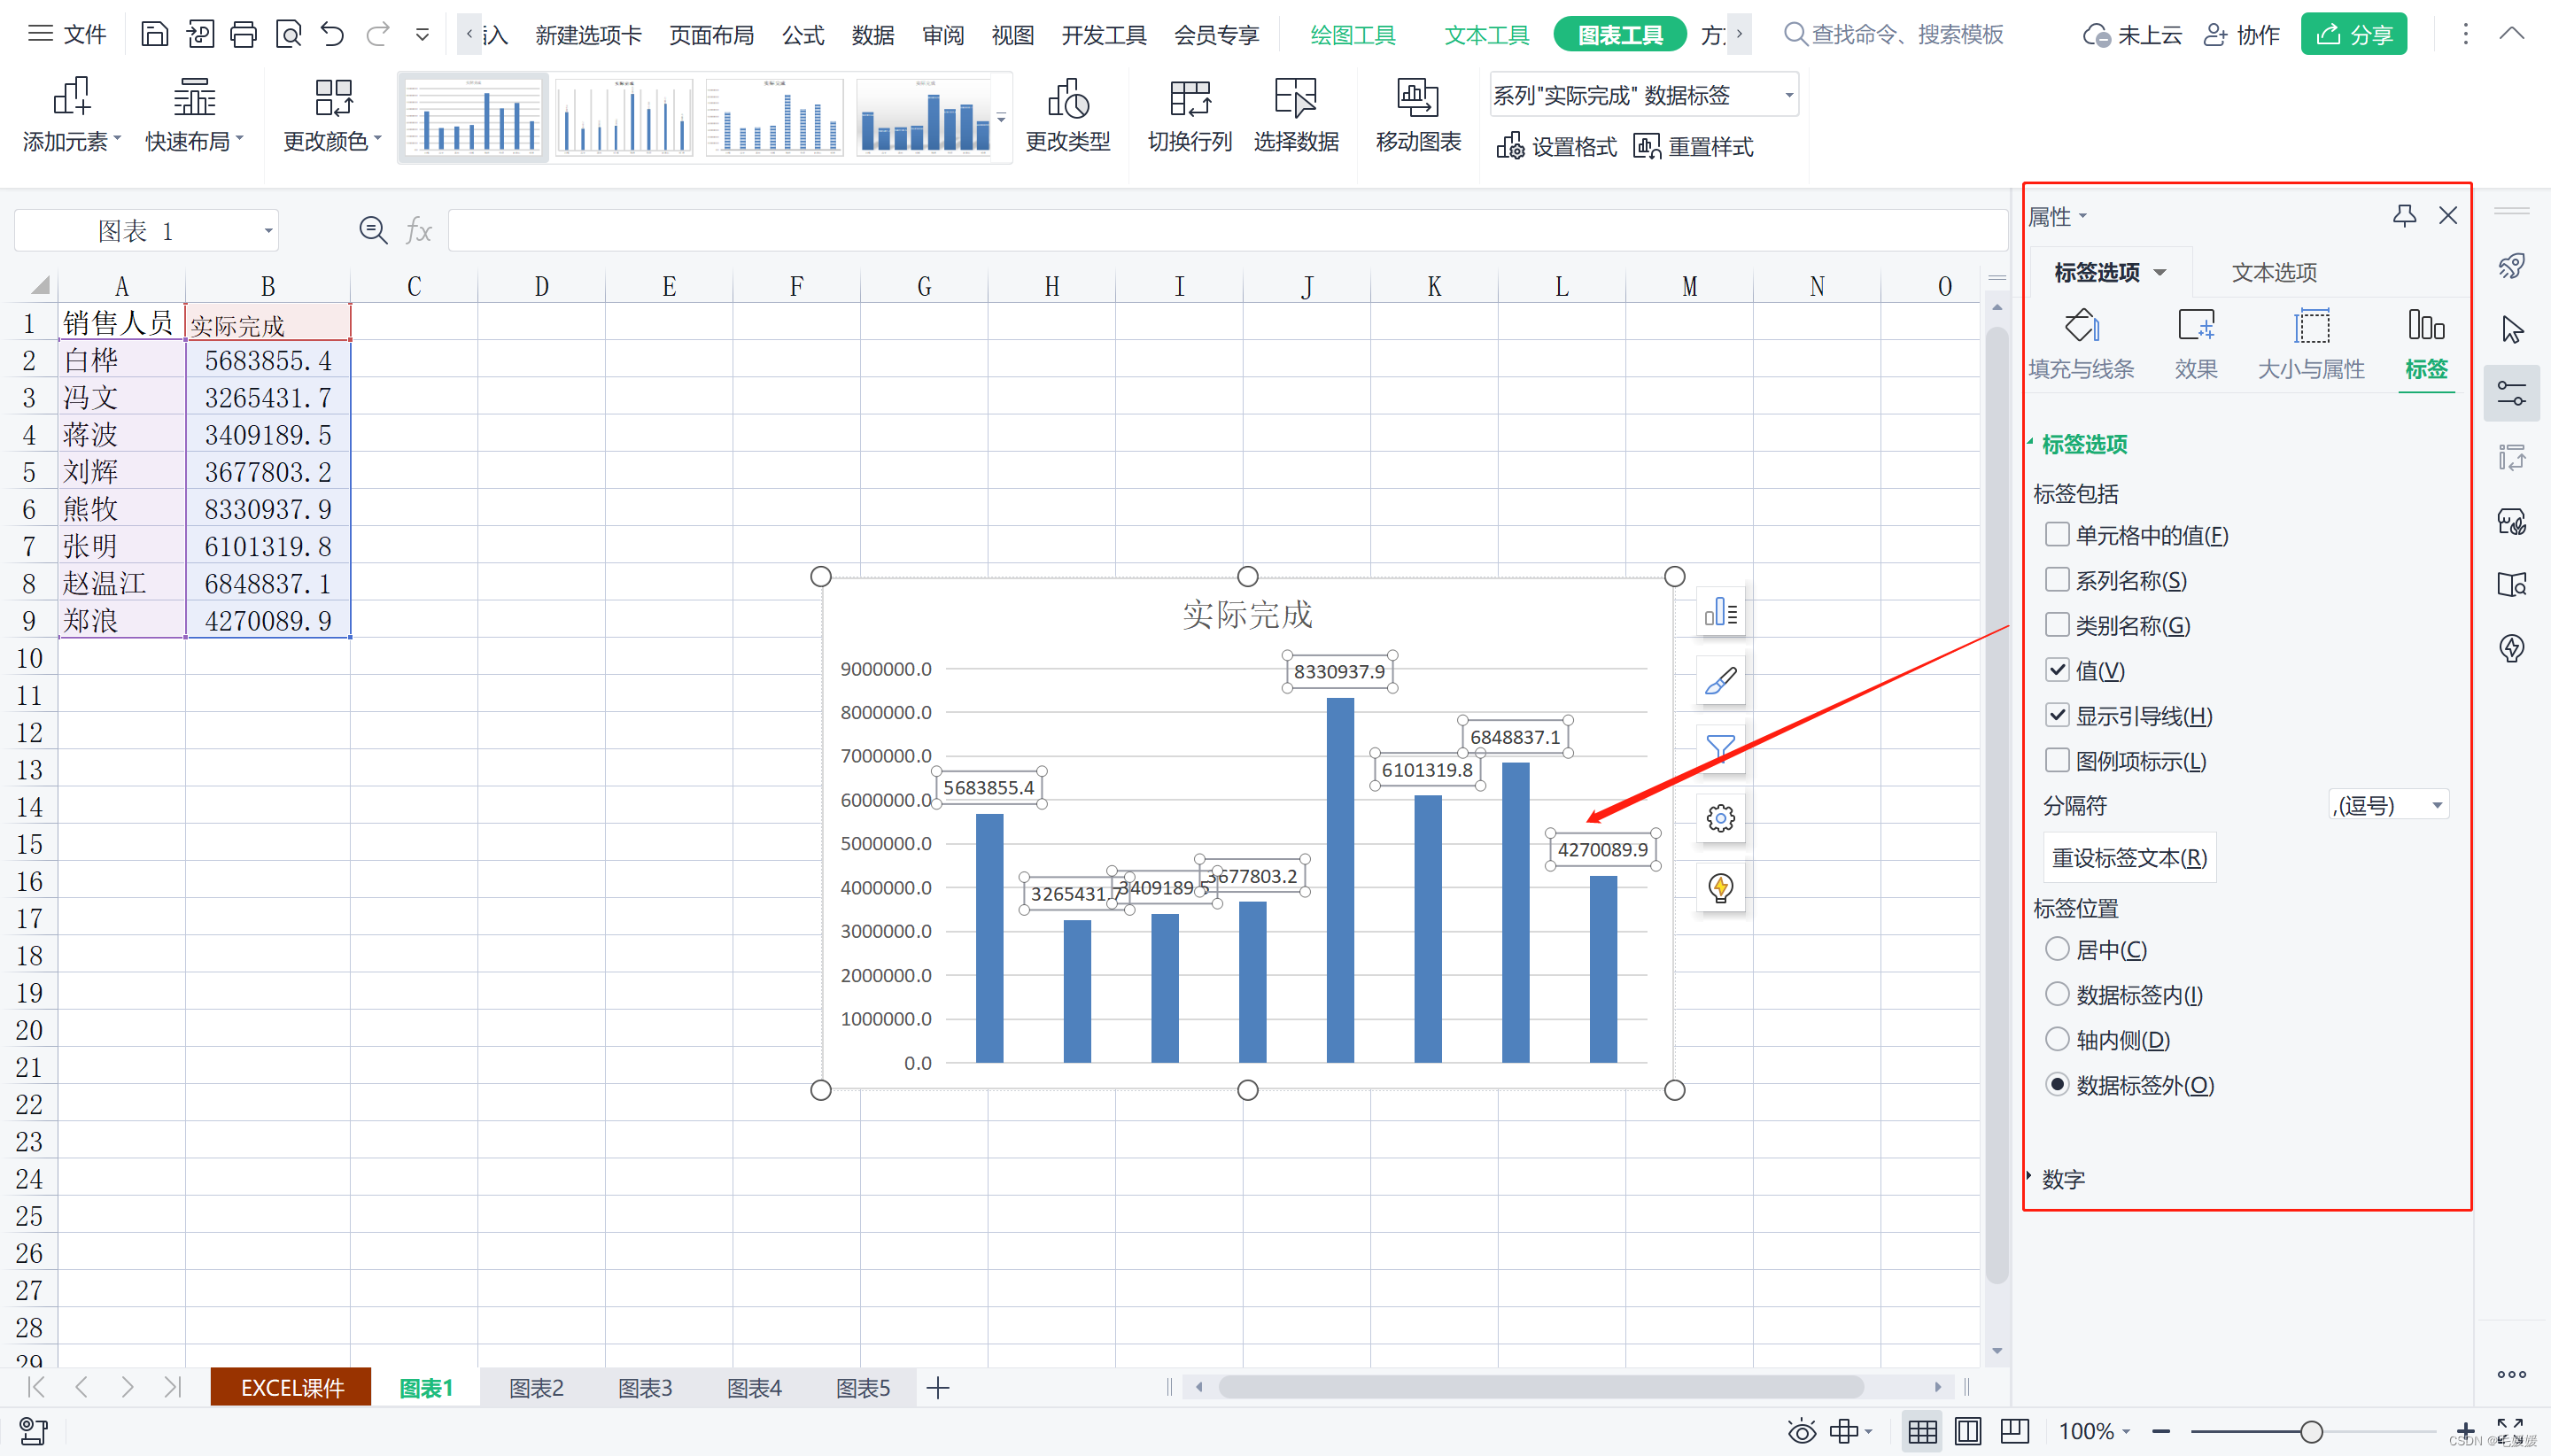The image size is (2551, 1456).
Task: Open Add Element (添加元素) dropdown
Action: tap(71, 116)
